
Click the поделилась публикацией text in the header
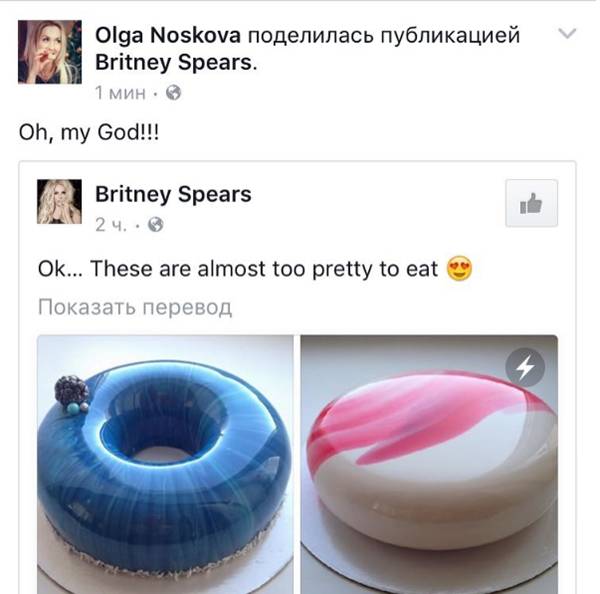click(x=384, y=36)
